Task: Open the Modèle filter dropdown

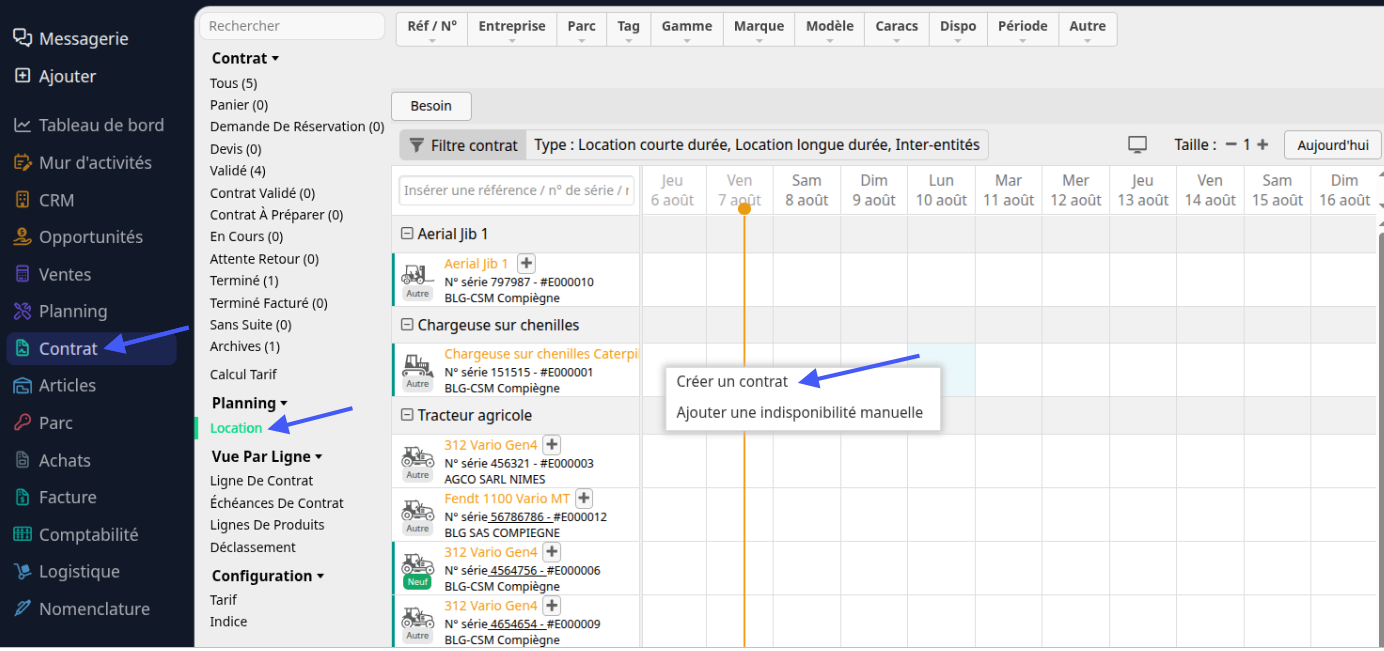Action: coord(830,30)
